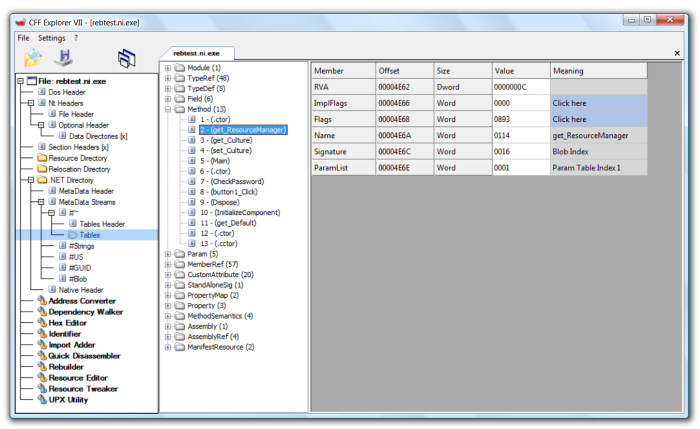
Task: Open the Quick Disassembler tool
Action: coord(85,356)
